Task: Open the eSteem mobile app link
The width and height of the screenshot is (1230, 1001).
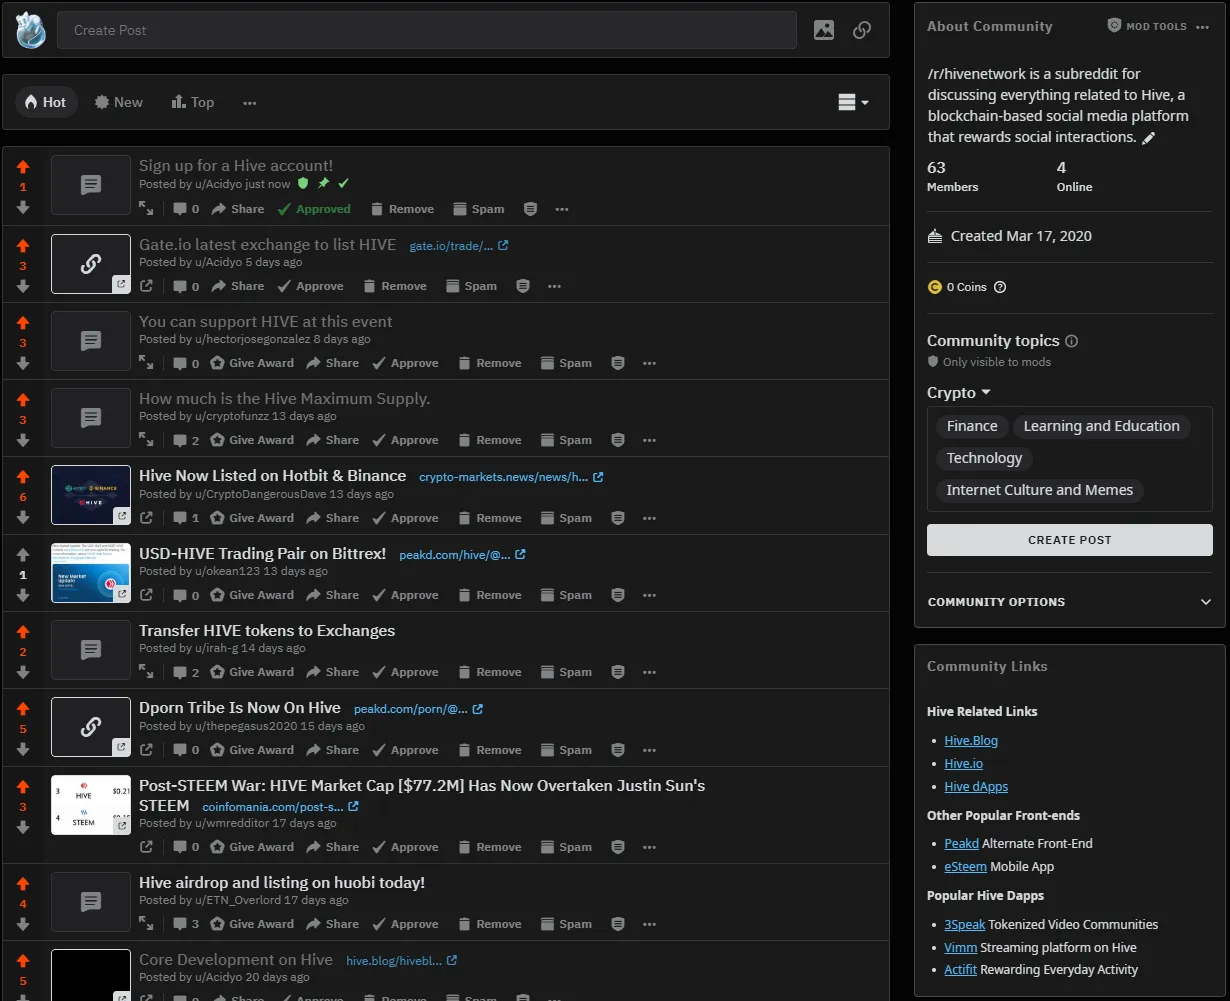Action: click(965, 867)
